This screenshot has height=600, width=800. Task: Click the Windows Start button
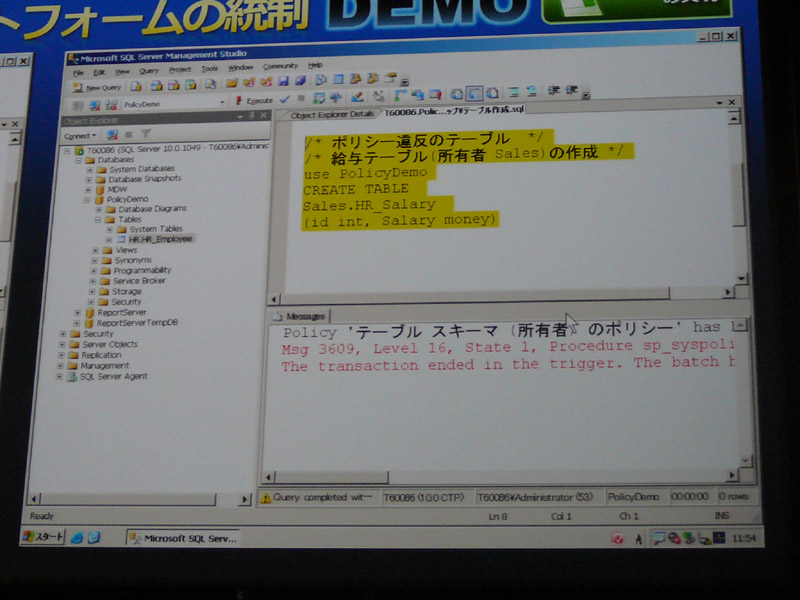[43, 537]
